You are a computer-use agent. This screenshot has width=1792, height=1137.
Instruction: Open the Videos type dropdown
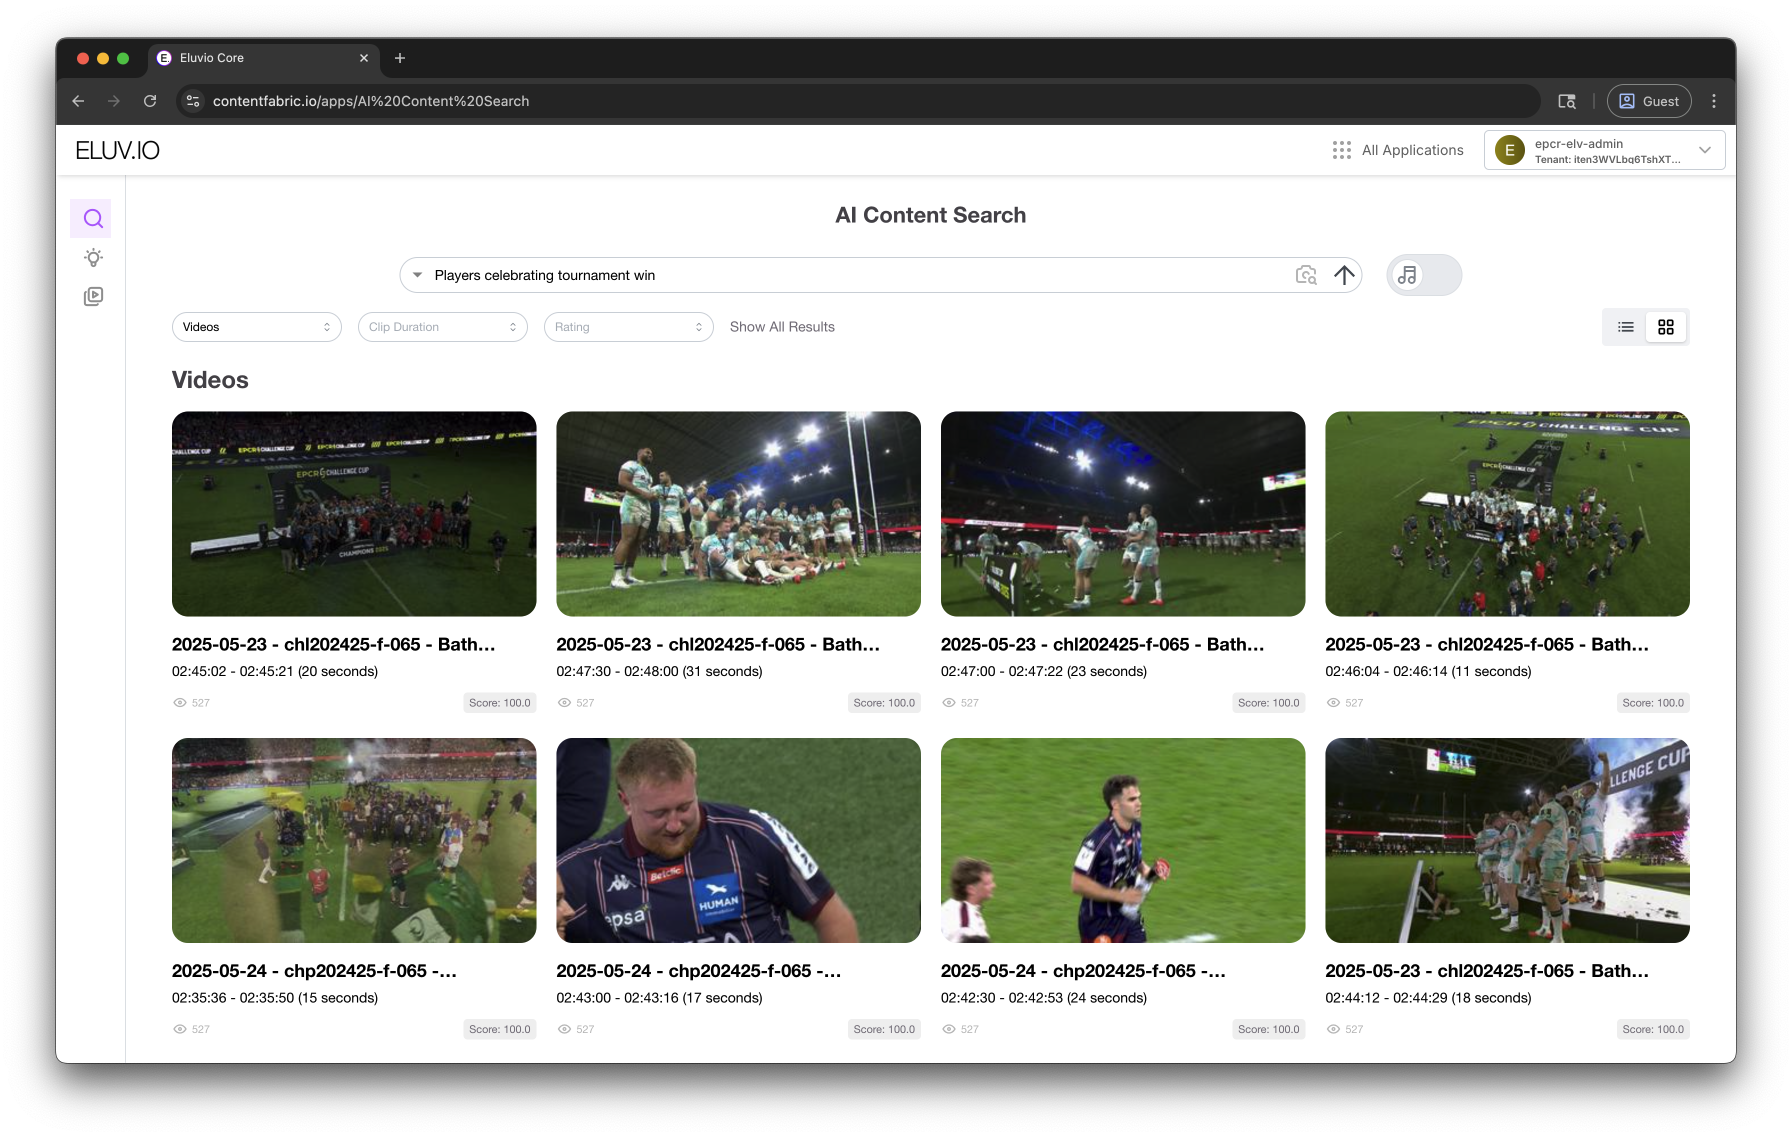pos(256,327)
